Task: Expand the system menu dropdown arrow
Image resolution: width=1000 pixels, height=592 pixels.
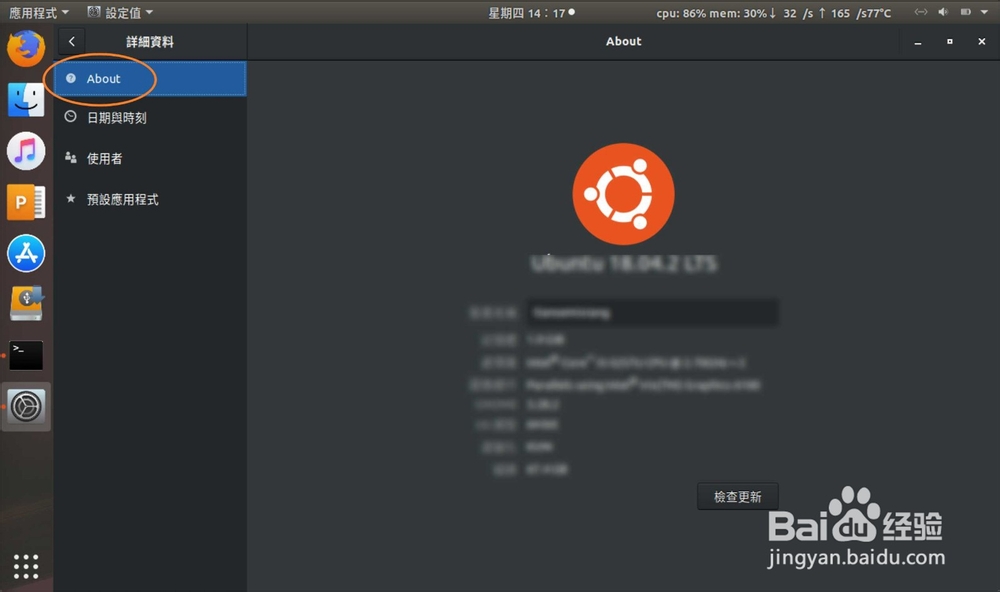Action: [985, 12]
